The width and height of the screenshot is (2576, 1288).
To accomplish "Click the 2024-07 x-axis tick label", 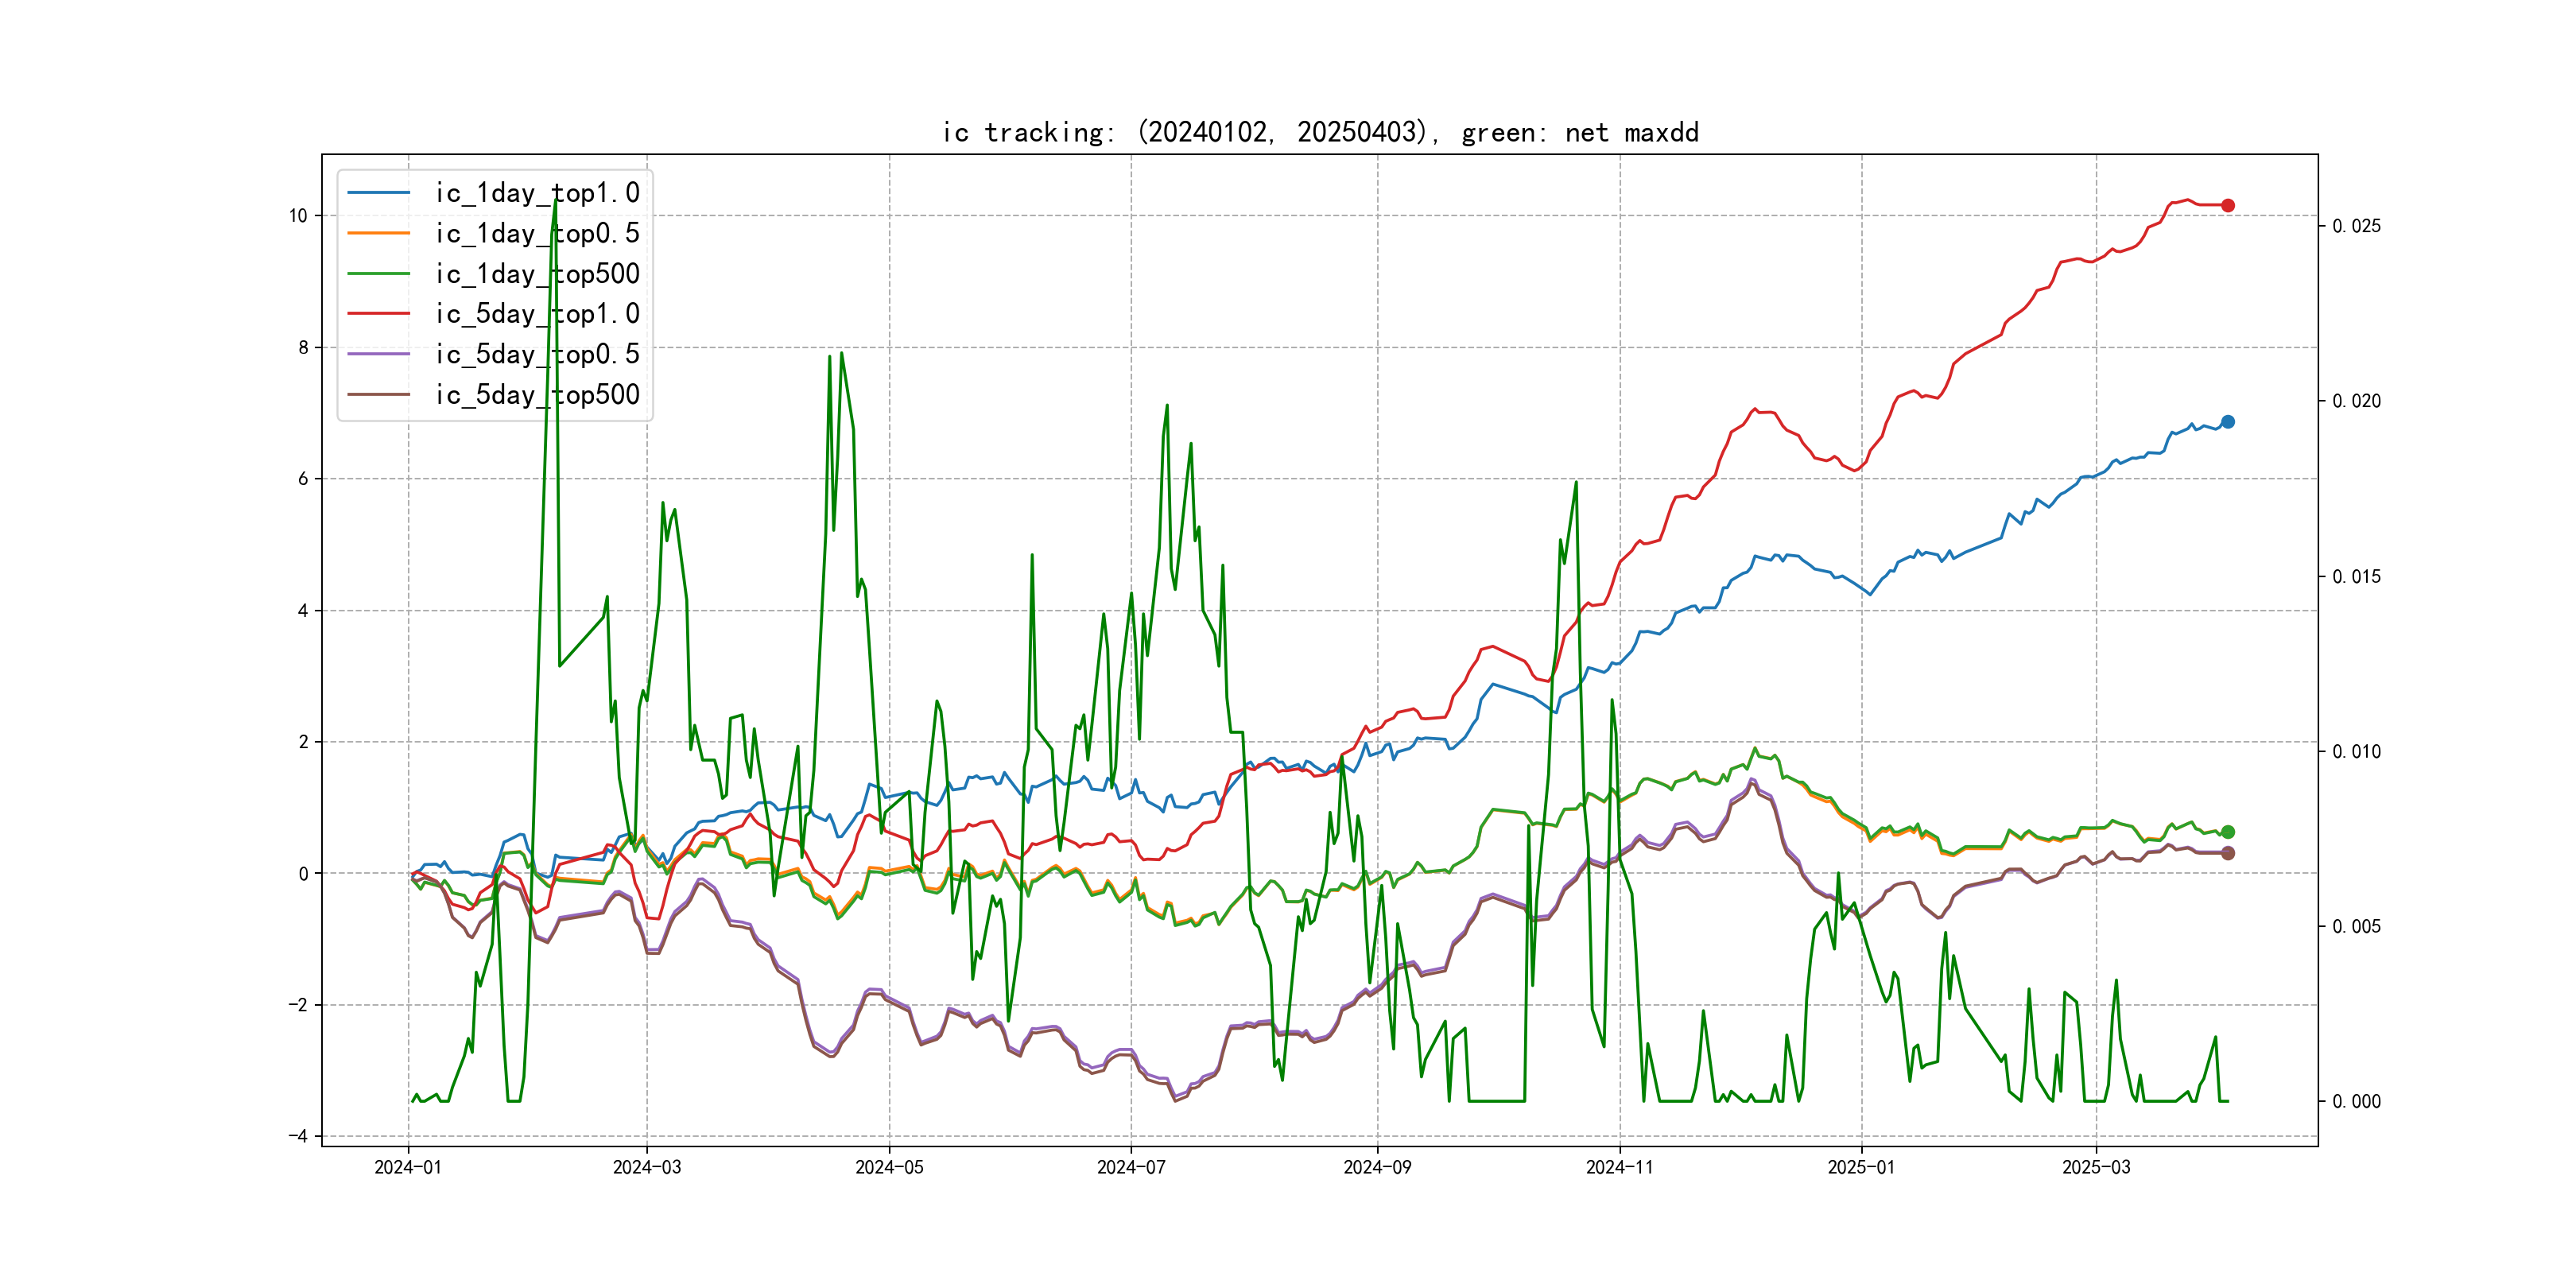I will click(1131, 1167).
